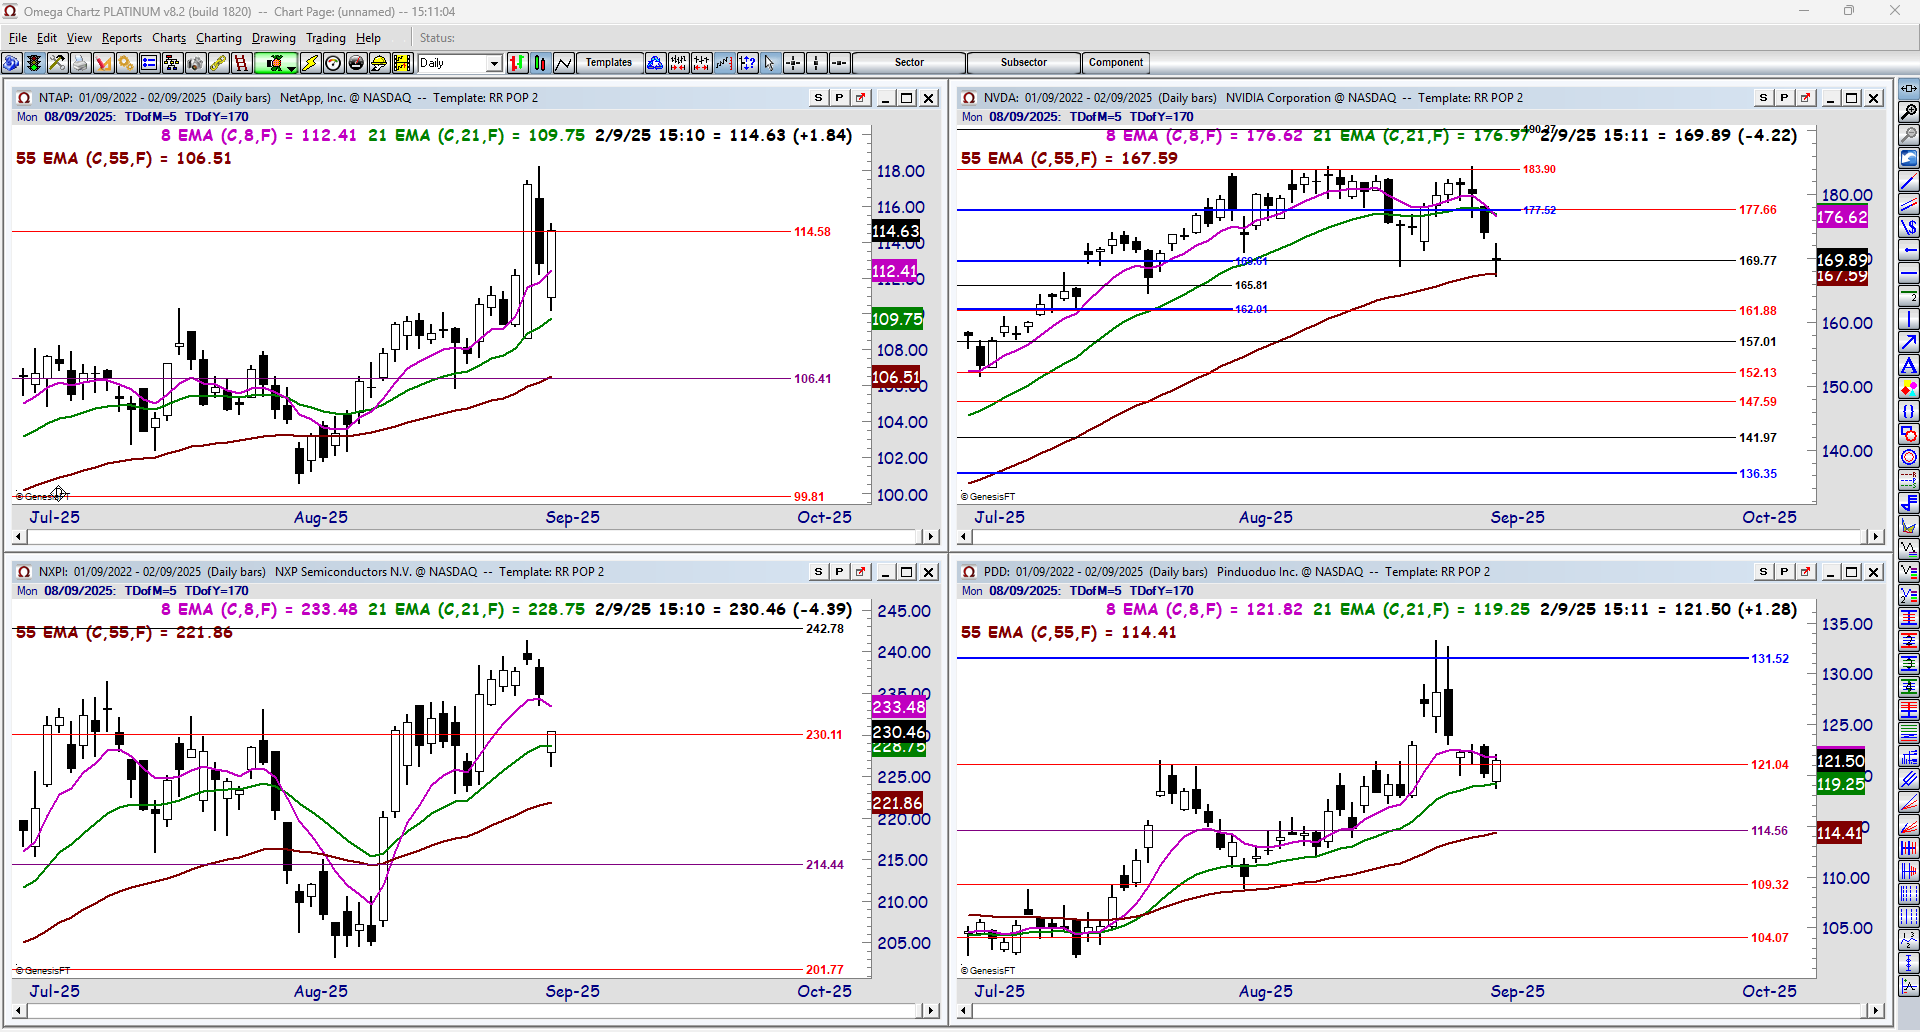Select the dollar sign price tool
1920x1032 pixels.
click(1909, 227)
